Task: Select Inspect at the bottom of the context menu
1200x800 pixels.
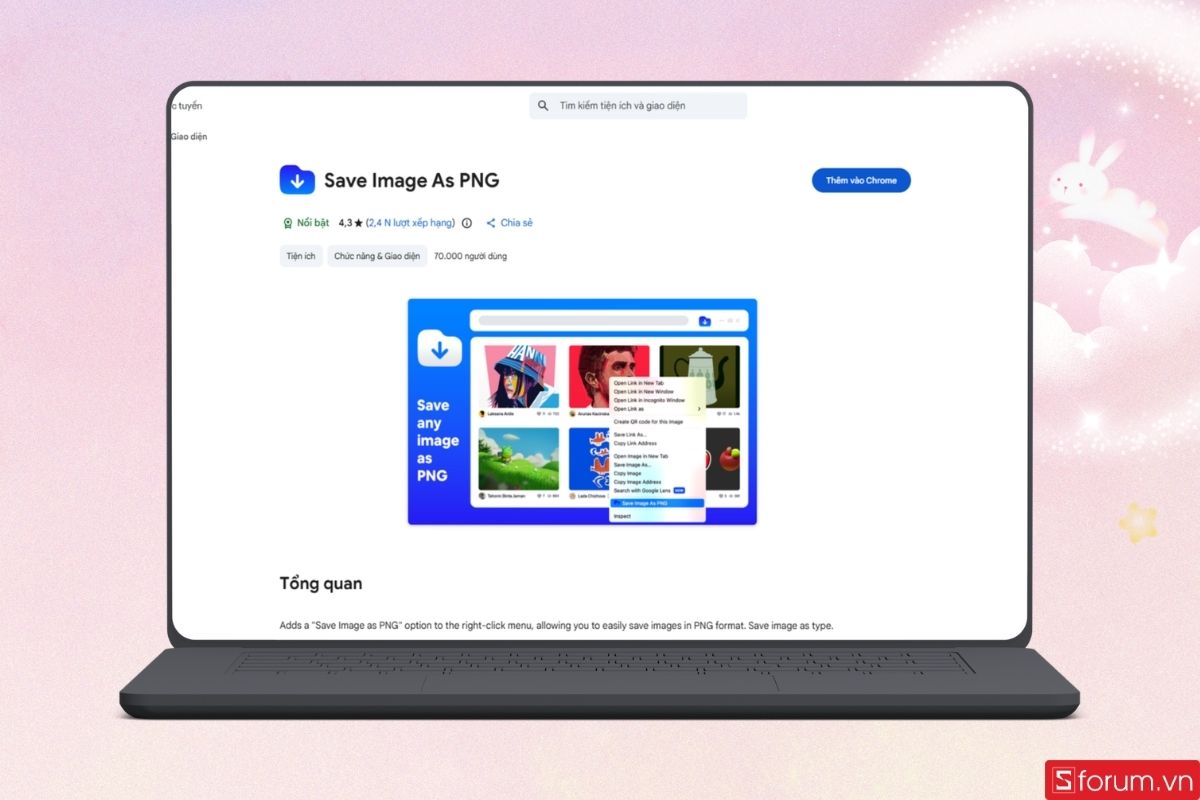Action: coord(624,516)
